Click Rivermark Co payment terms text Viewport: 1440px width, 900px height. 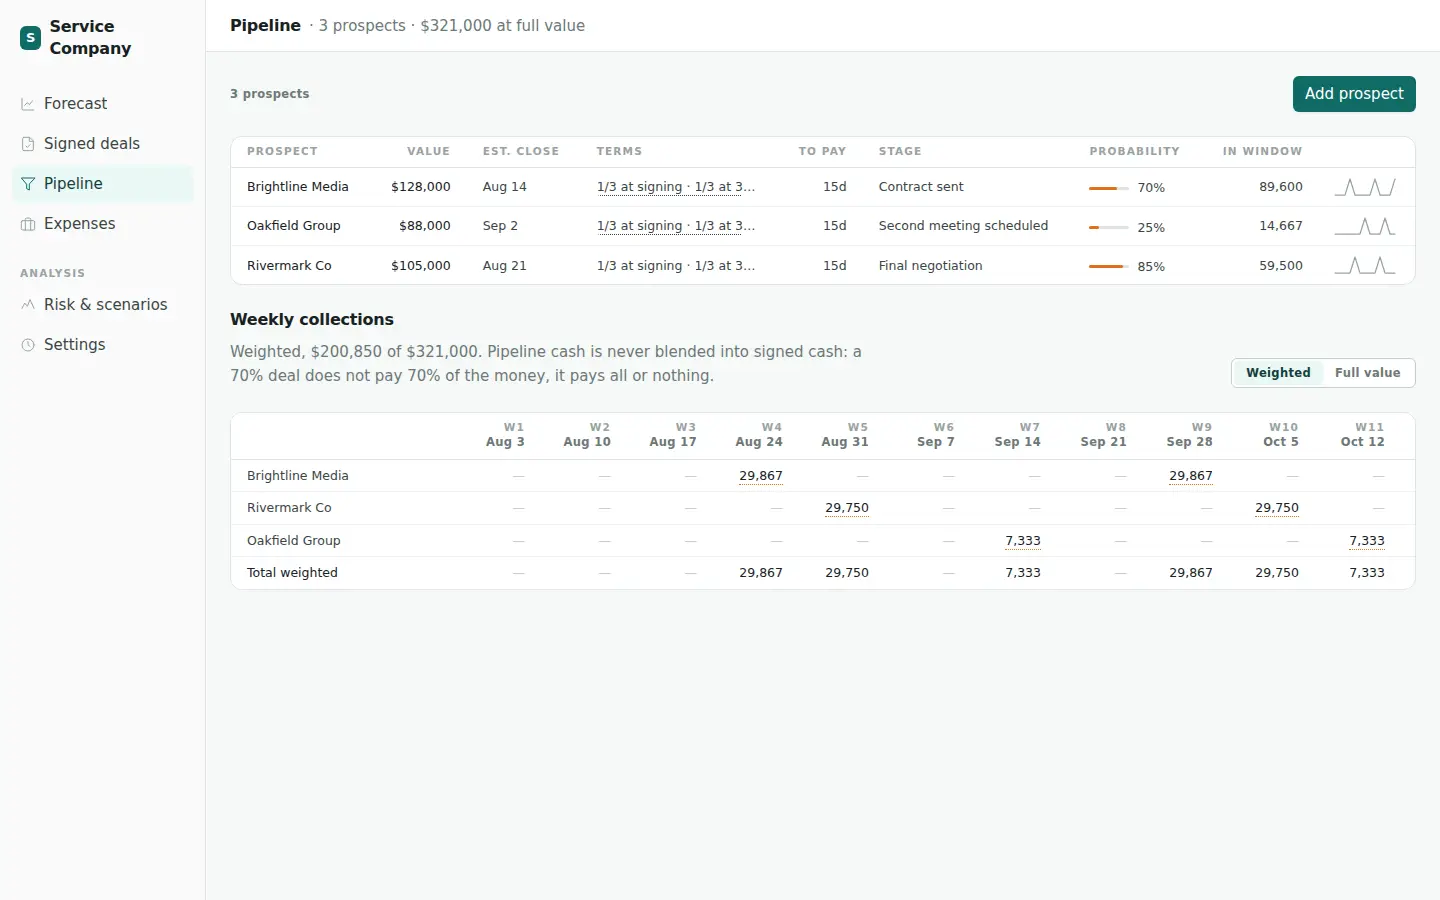pyautogui.click(x=676, y=266)
